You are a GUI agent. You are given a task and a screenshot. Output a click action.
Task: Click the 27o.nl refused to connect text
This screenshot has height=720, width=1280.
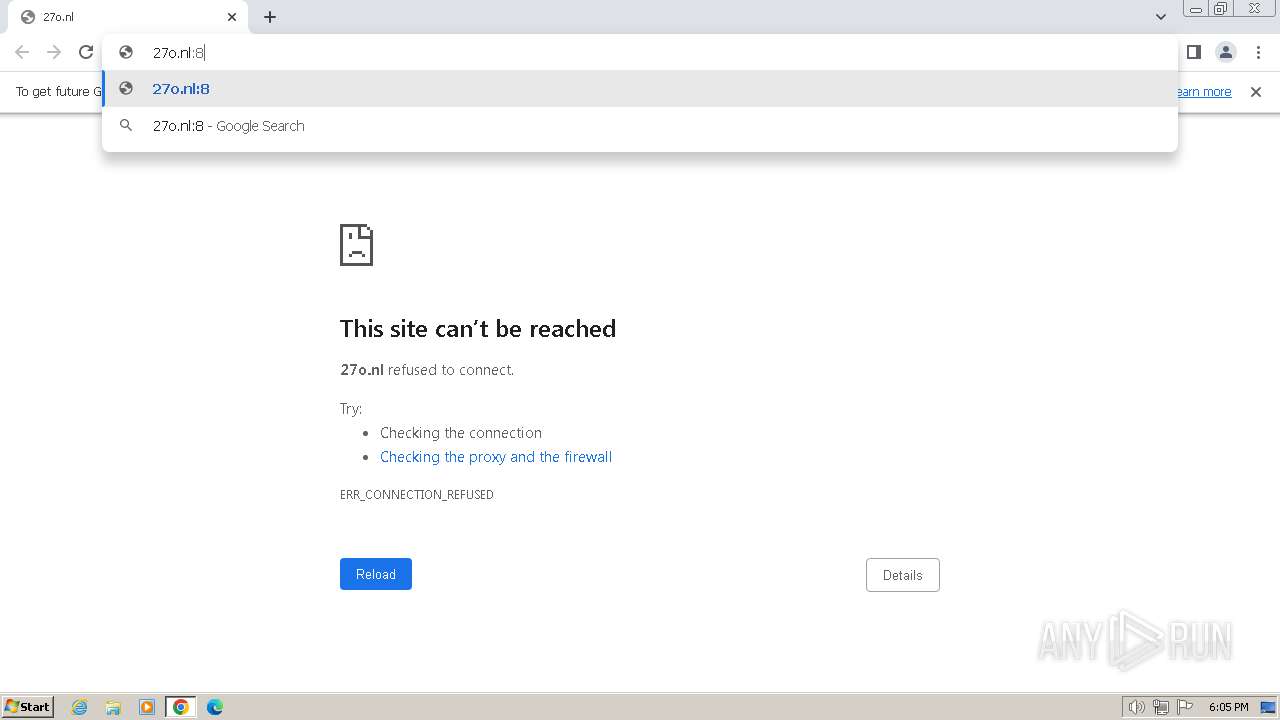point(427,370)
